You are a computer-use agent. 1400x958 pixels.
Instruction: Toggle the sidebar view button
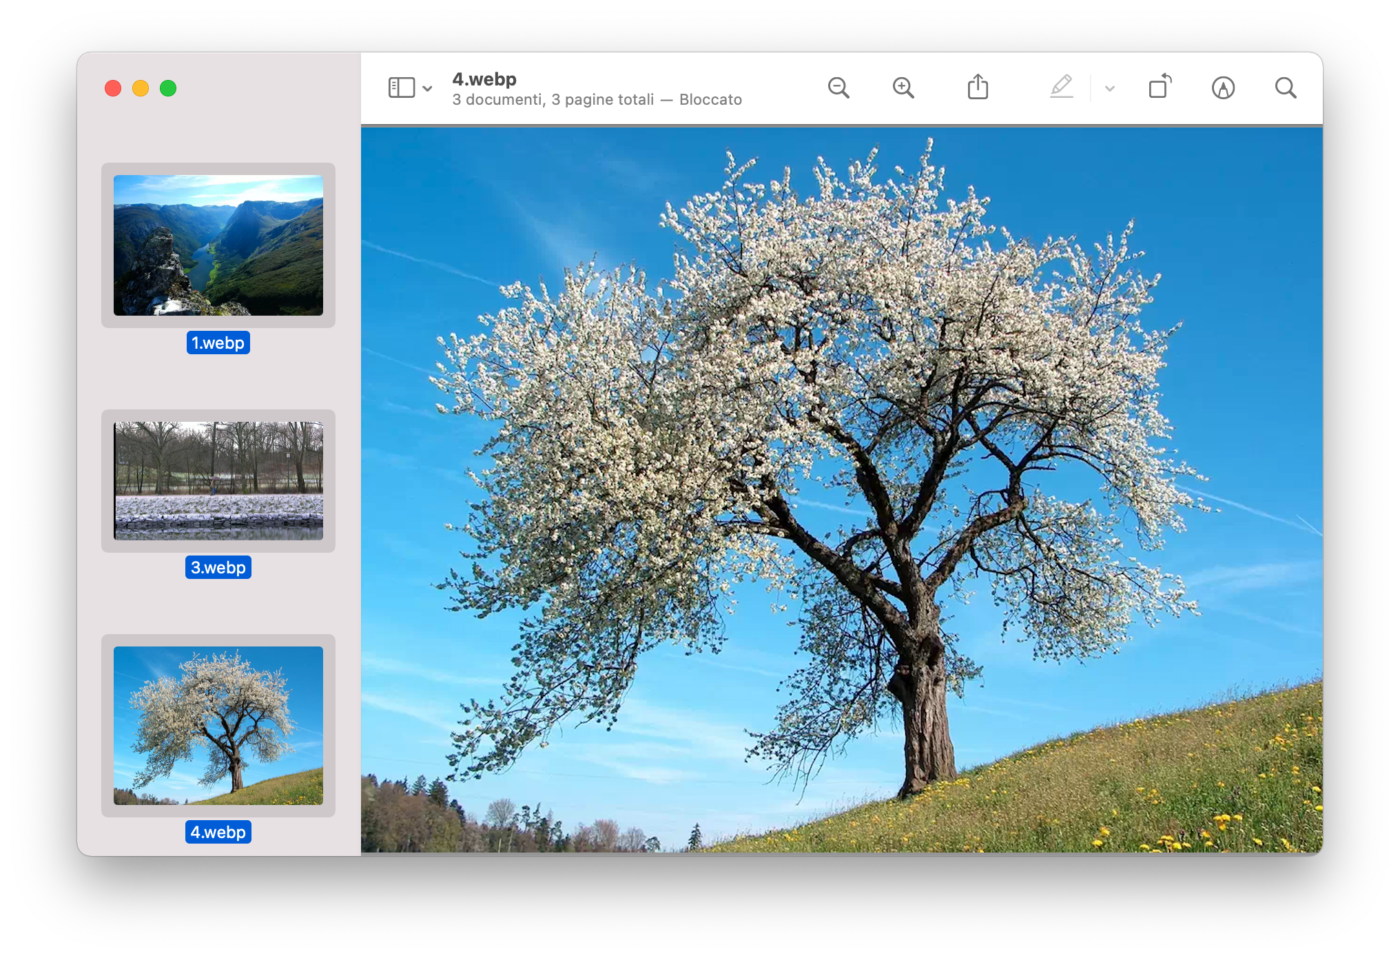pyautogui.click(x=401, y=88)
